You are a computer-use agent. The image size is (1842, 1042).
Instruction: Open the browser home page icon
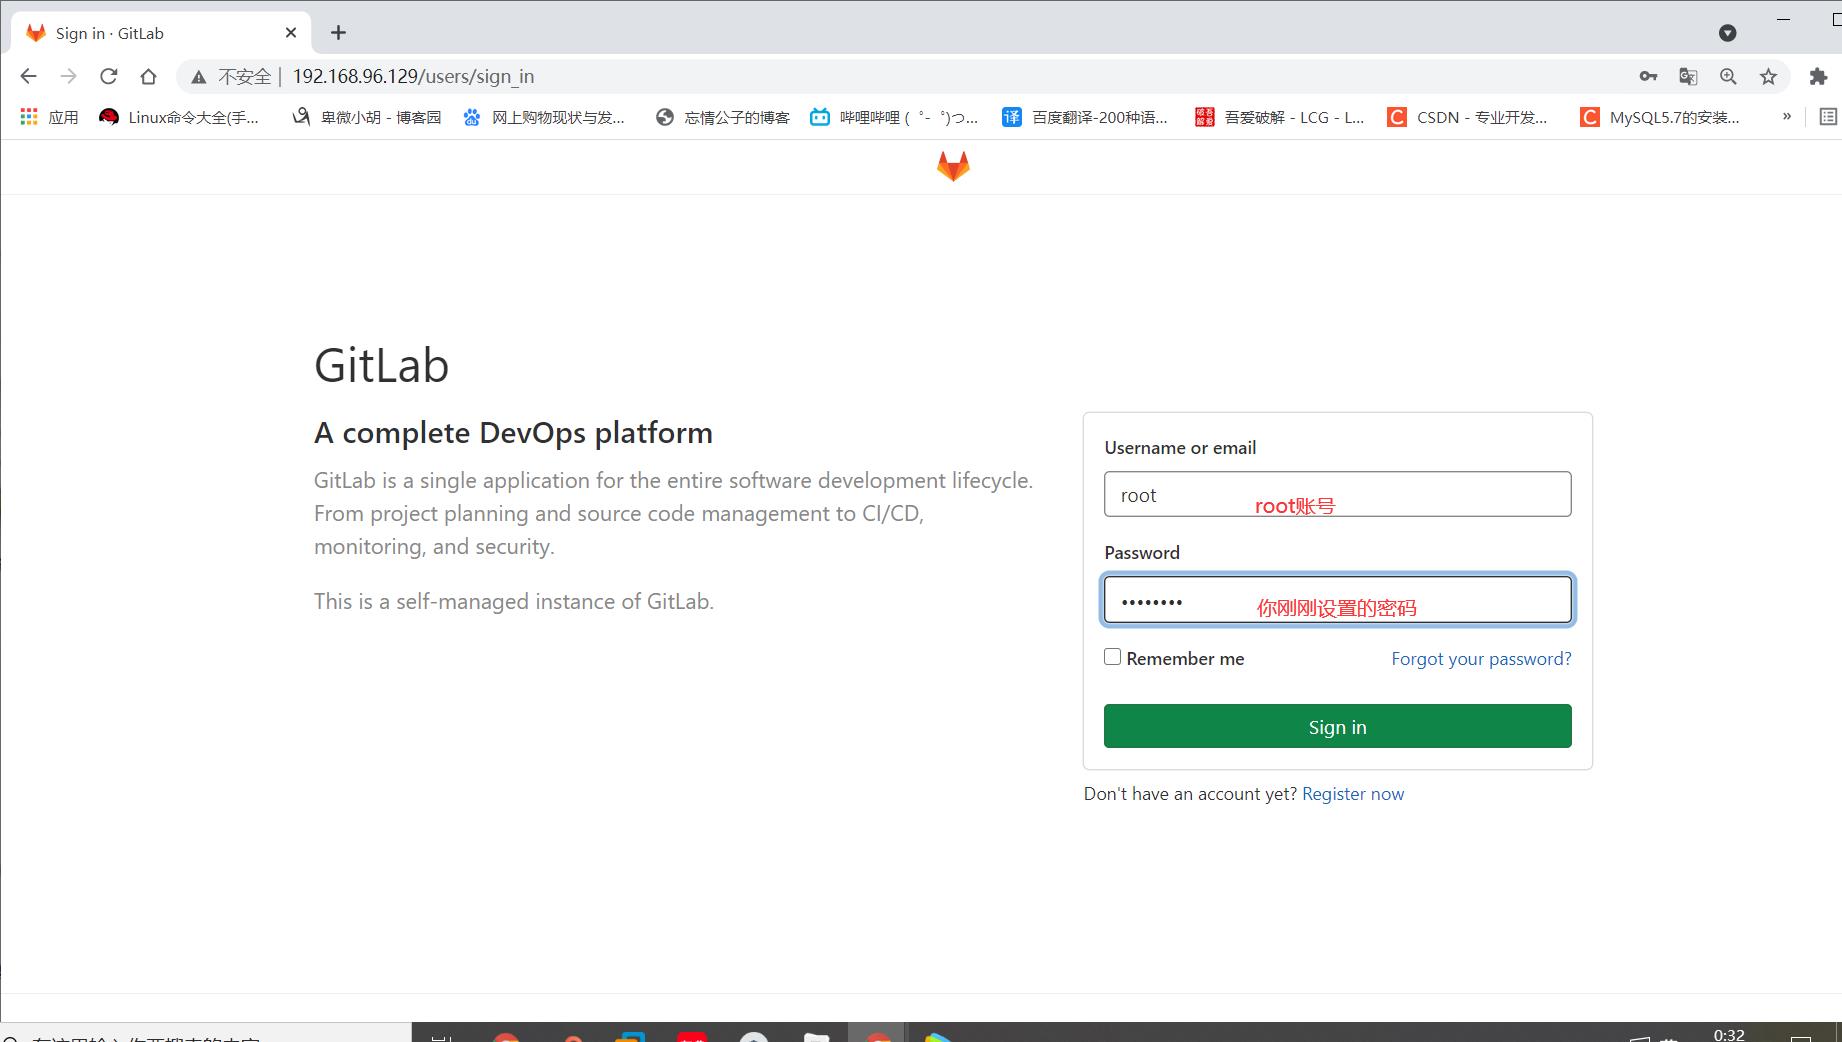click(148, 76)
